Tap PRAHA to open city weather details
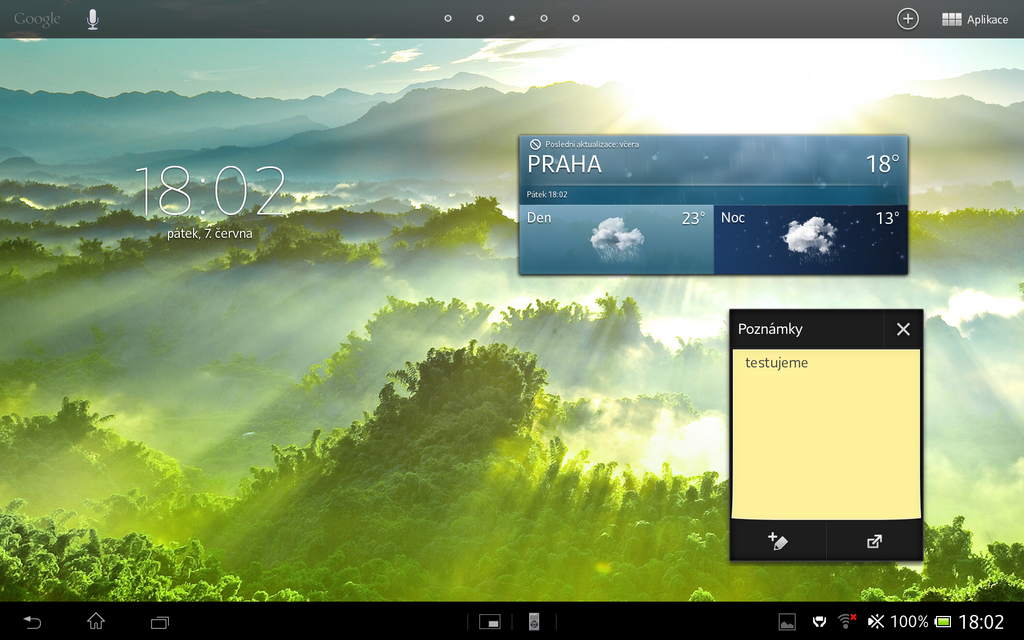The width and height of the screenshot is (1024, 640). point(566,164)
